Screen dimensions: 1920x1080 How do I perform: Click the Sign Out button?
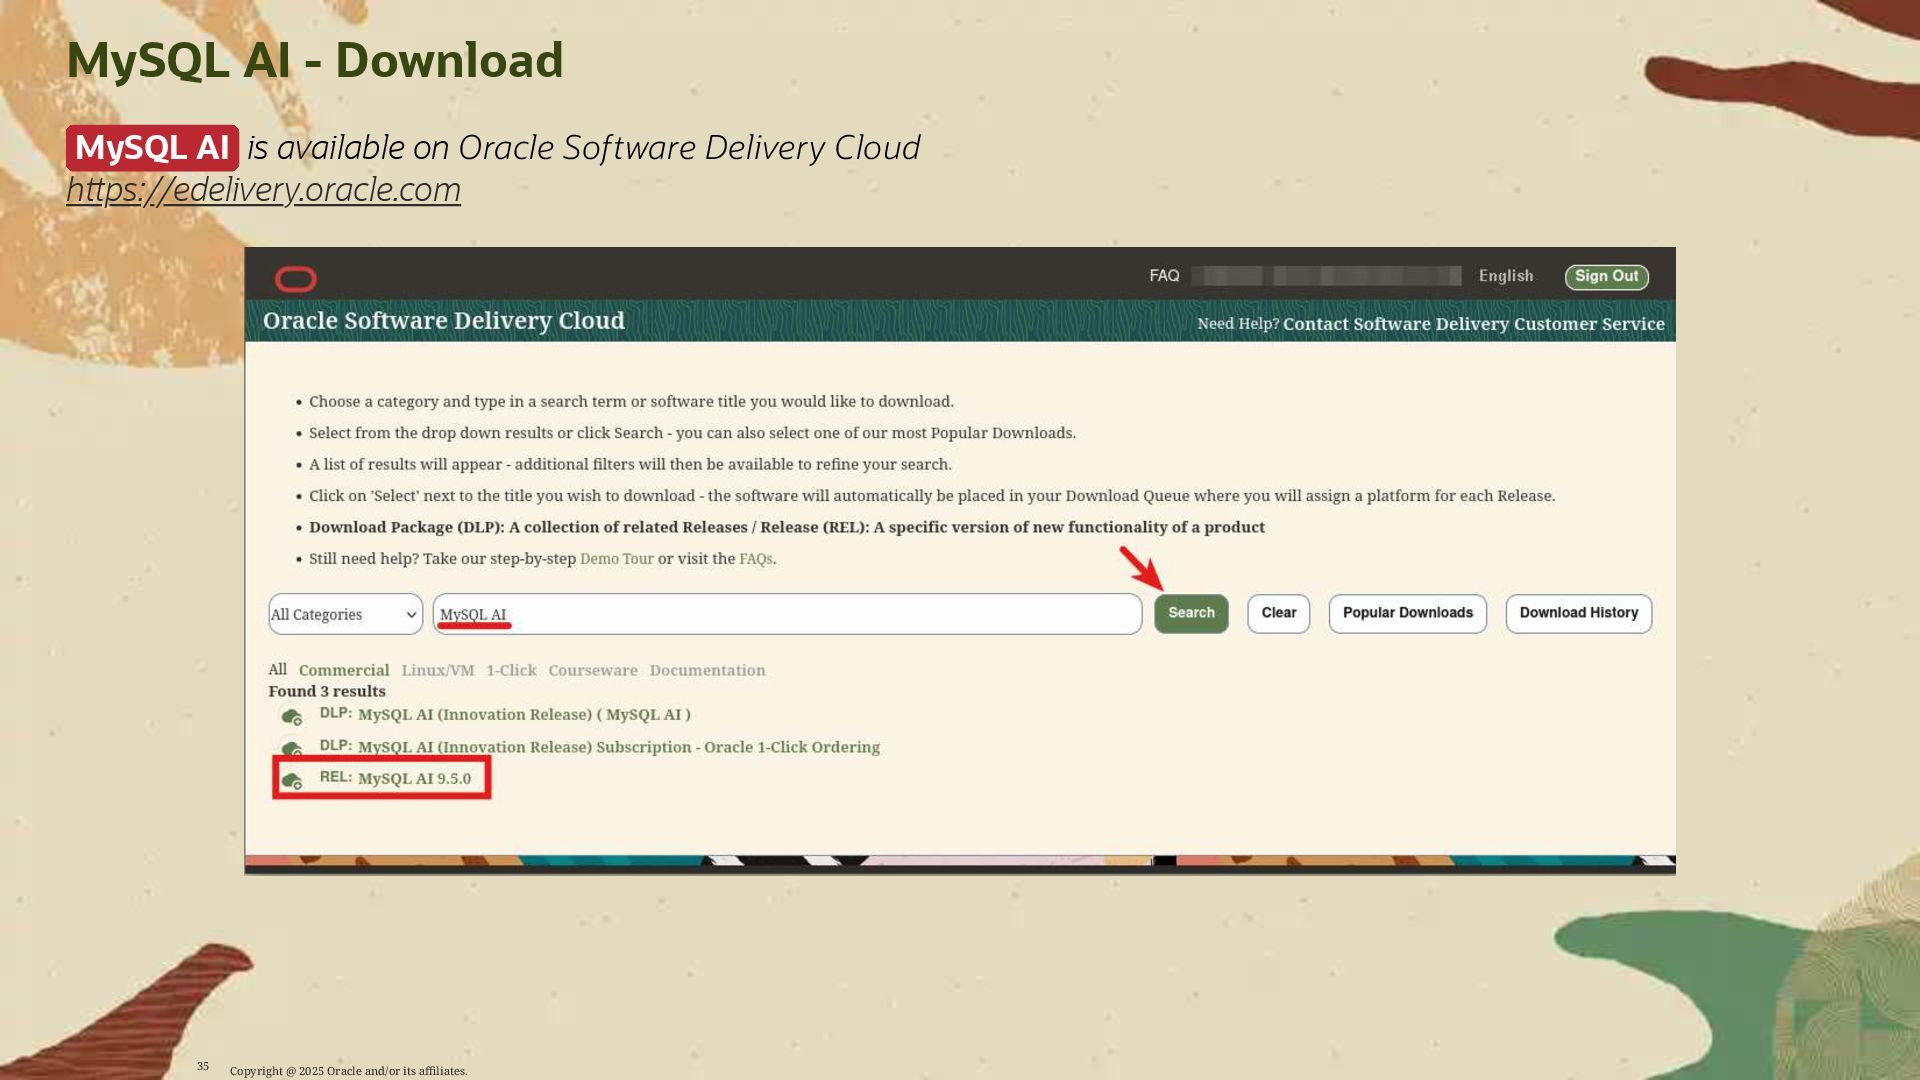click(1606, 277)
